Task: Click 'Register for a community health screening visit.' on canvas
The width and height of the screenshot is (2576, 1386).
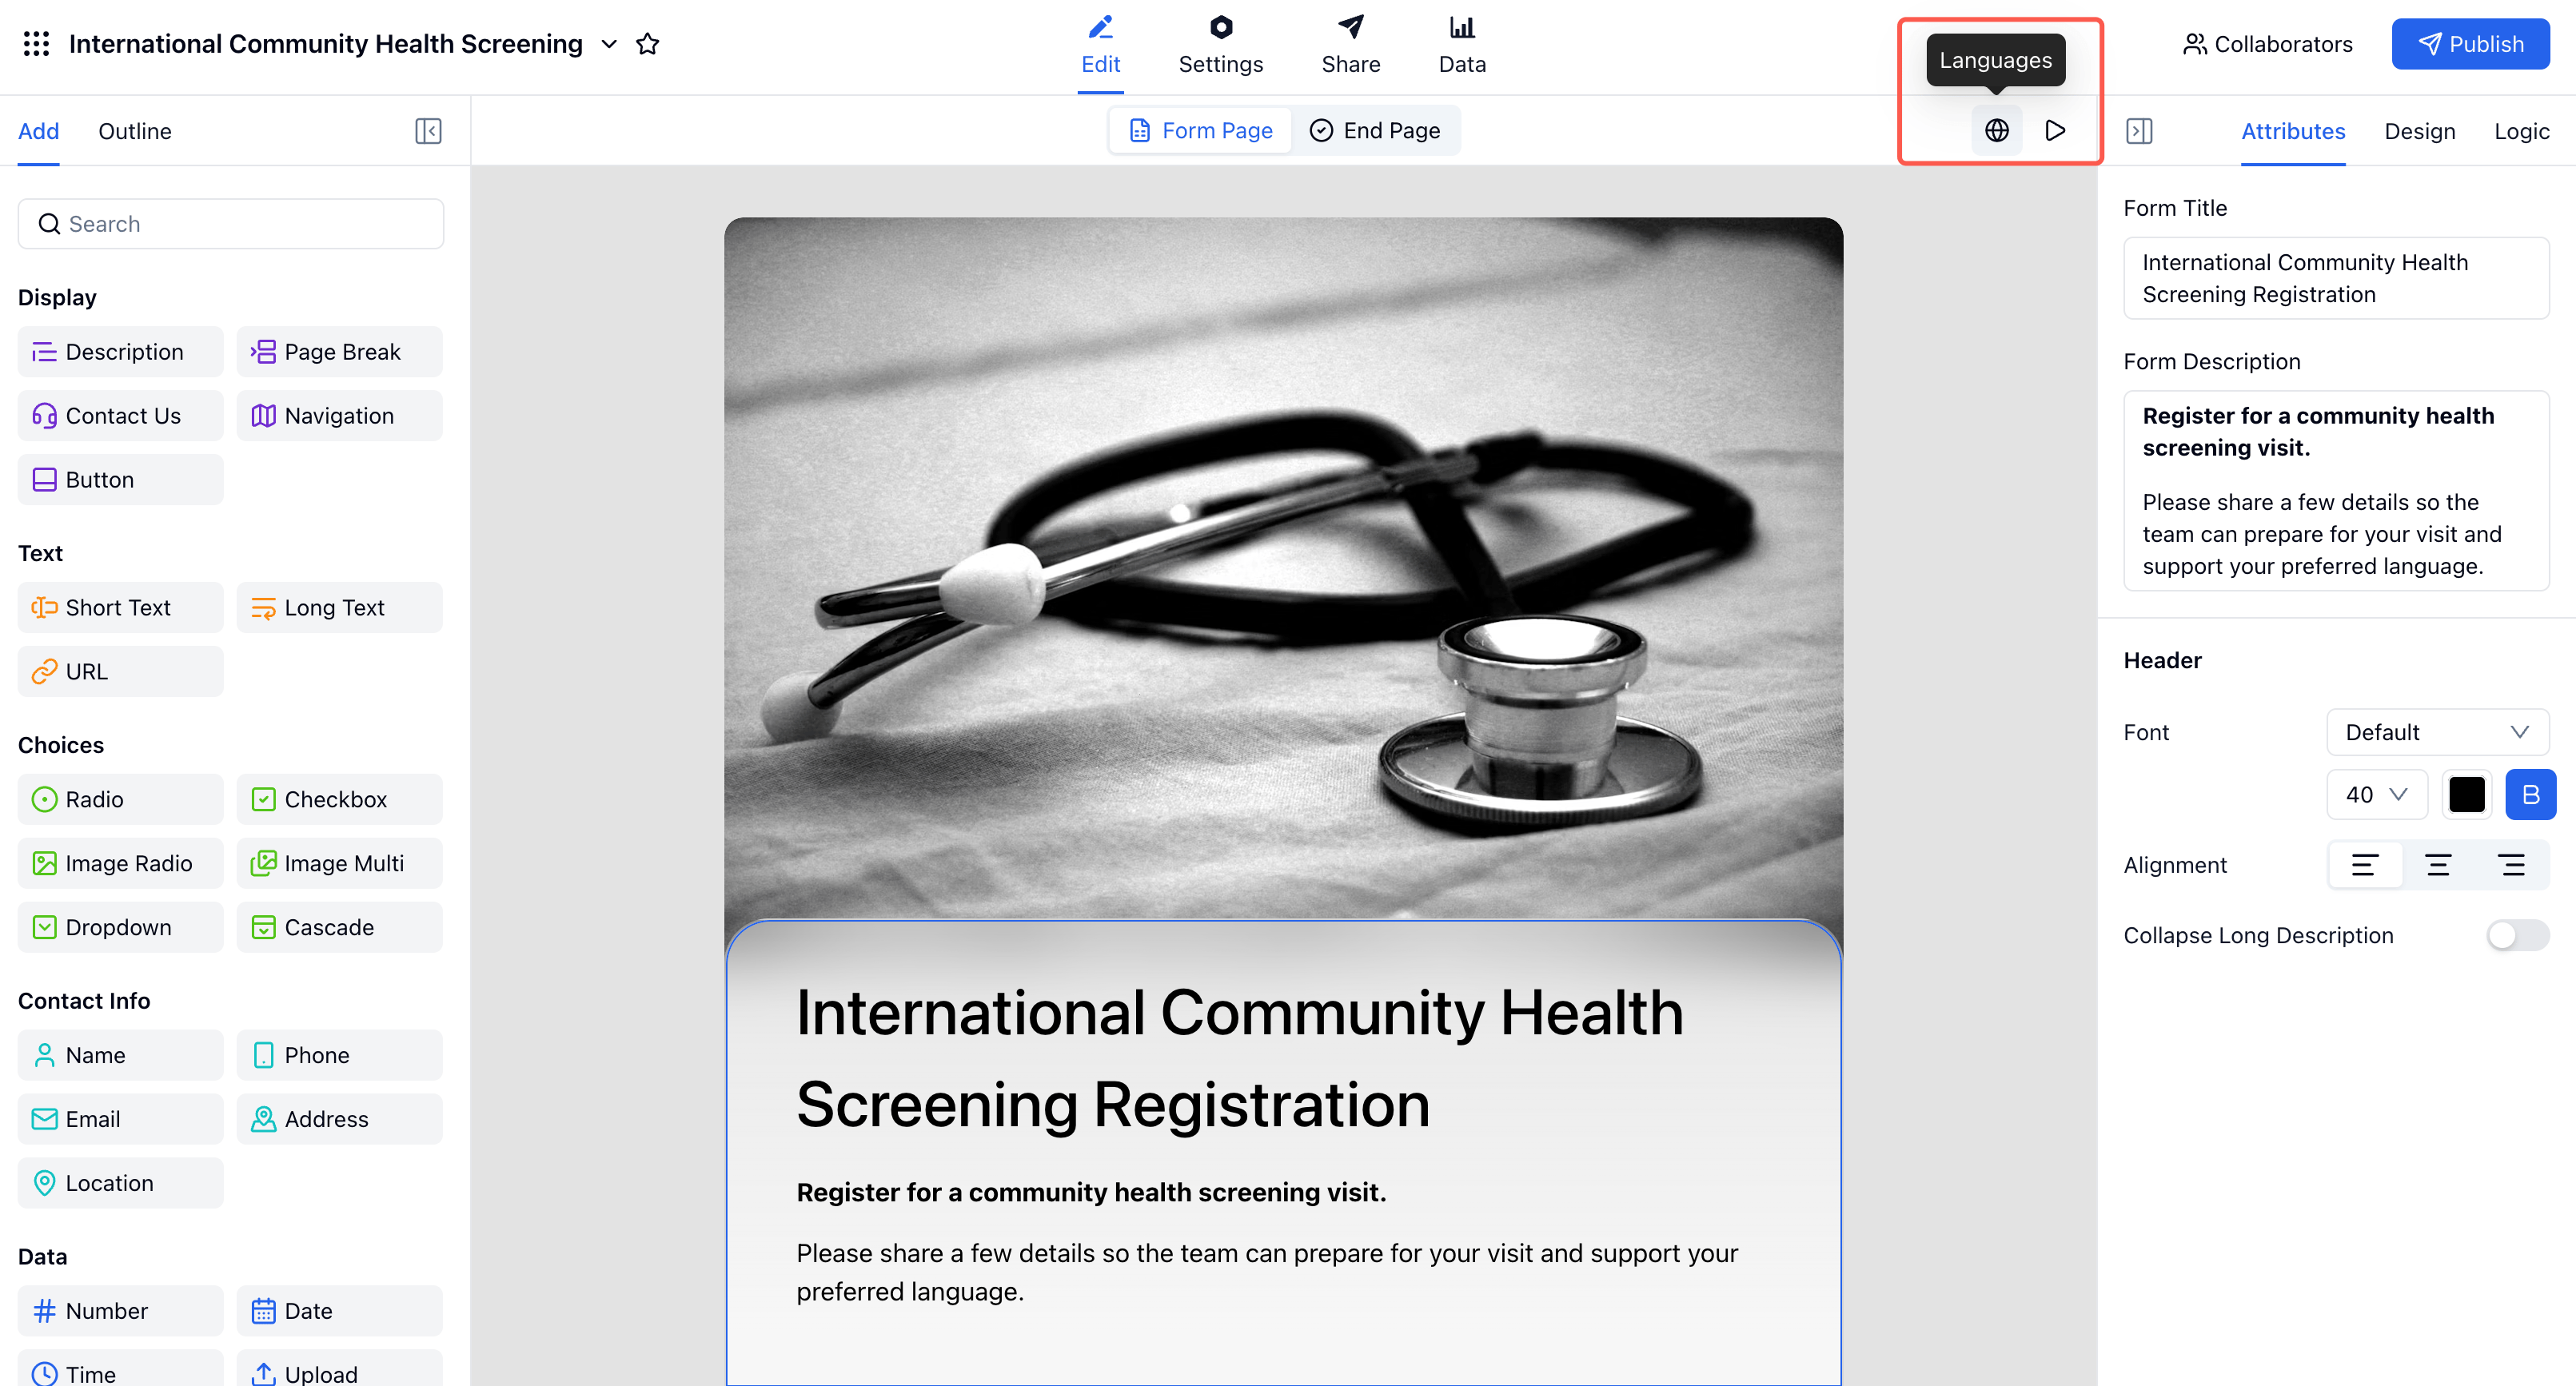Action: pyautogui.click(x=1091, y=1193)
